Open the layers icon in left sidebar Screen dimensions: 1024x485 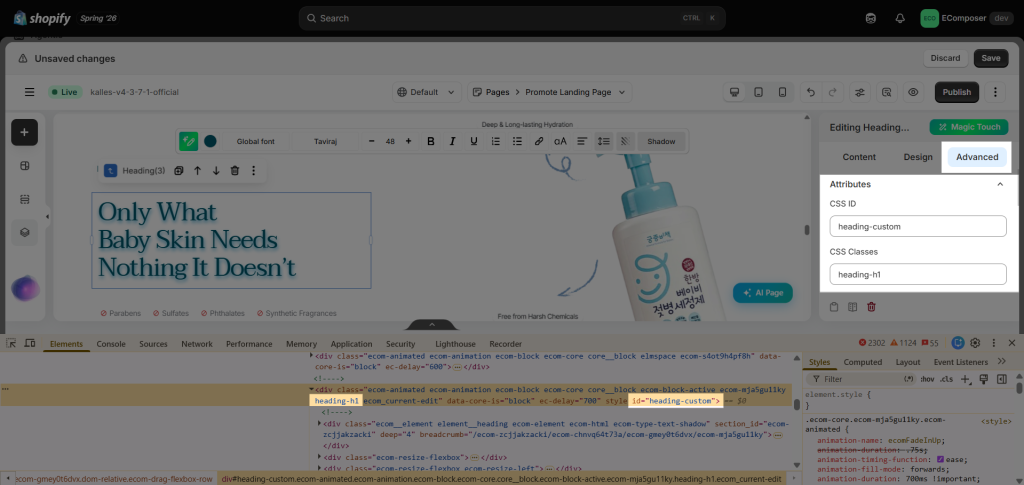tap(24, 232)
